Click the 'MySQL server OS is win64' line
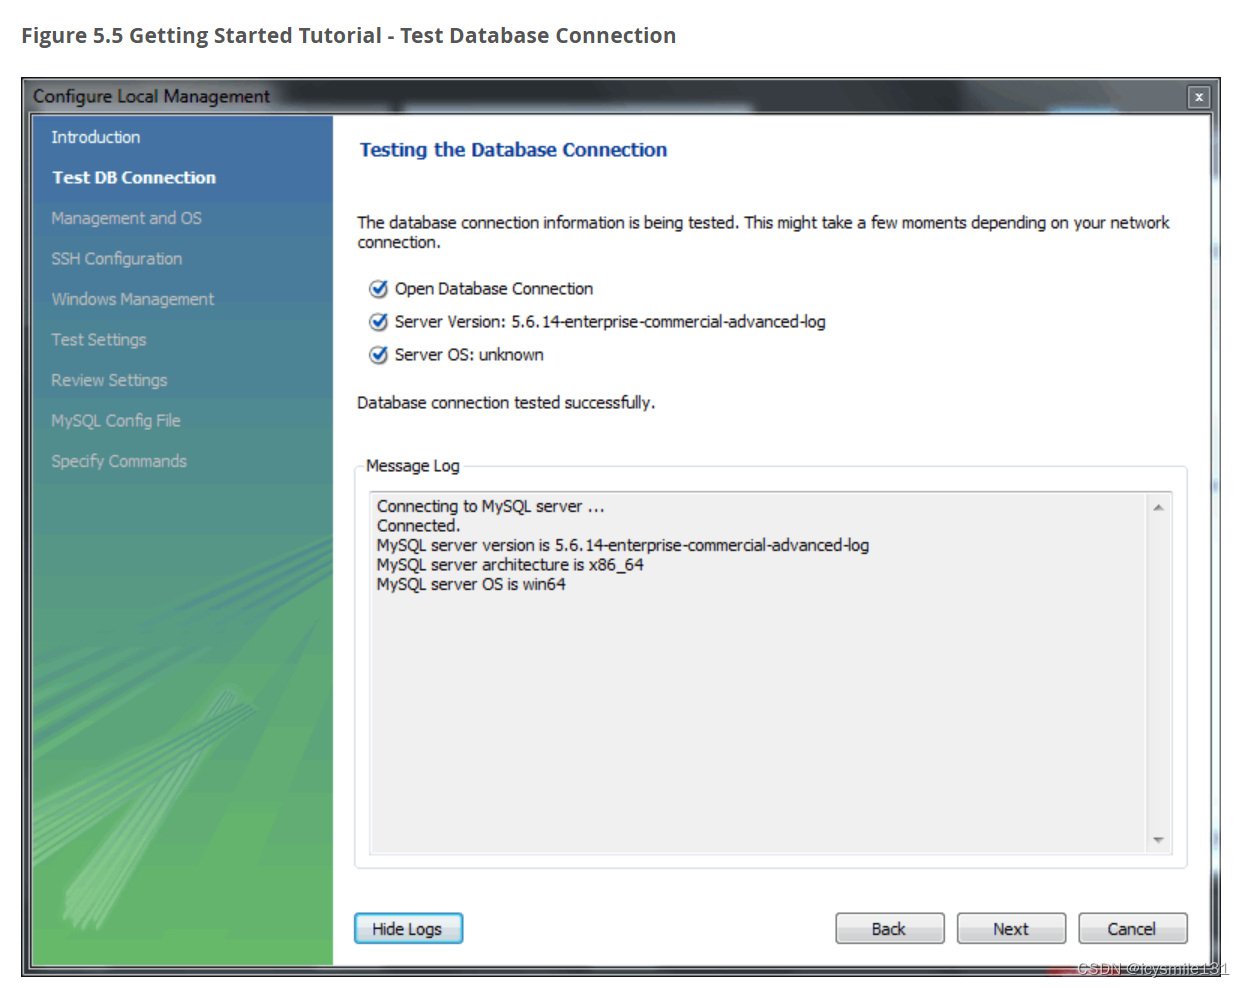This screenshot has height=988, width=1245. (x=471, y=584)
